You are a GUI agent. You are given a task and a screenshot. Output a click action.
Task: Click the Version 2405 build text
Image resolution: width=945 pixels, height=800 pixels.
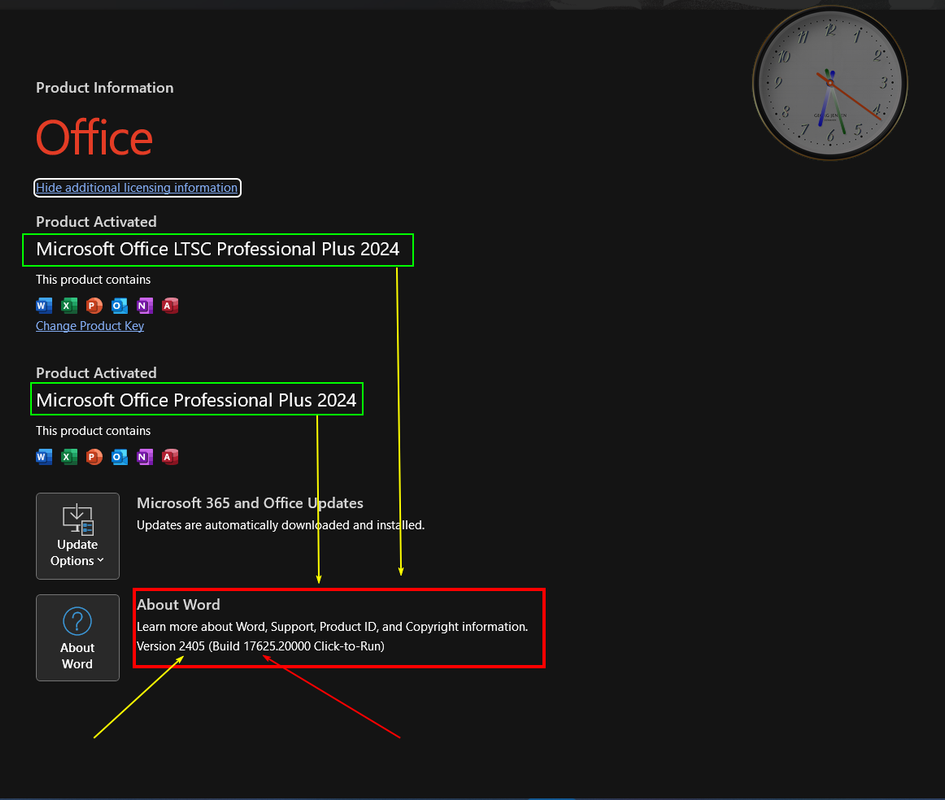point(260,646)
